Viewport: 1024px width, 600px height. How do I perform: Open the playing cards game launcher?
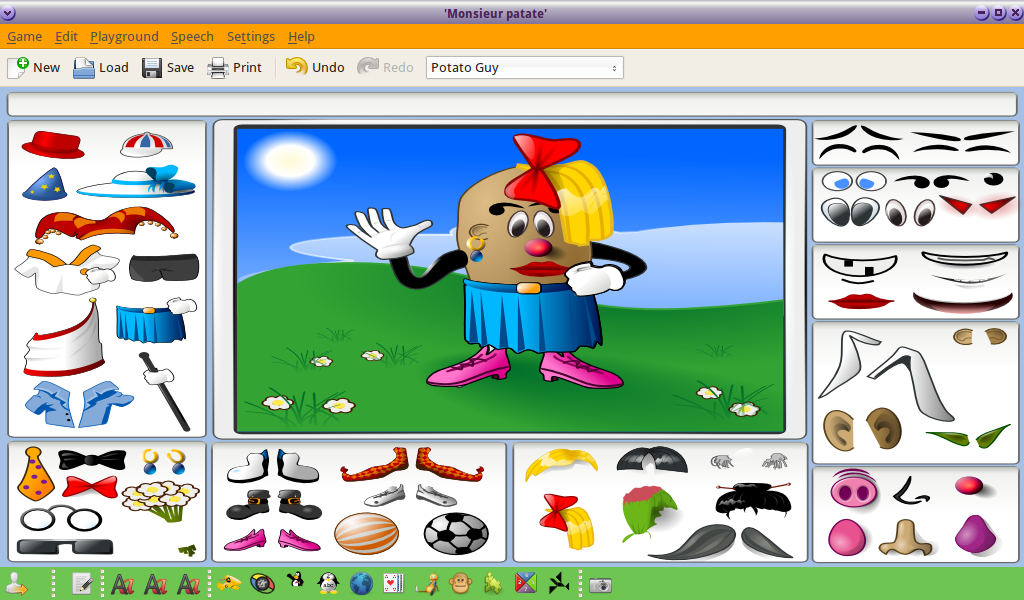394,583
